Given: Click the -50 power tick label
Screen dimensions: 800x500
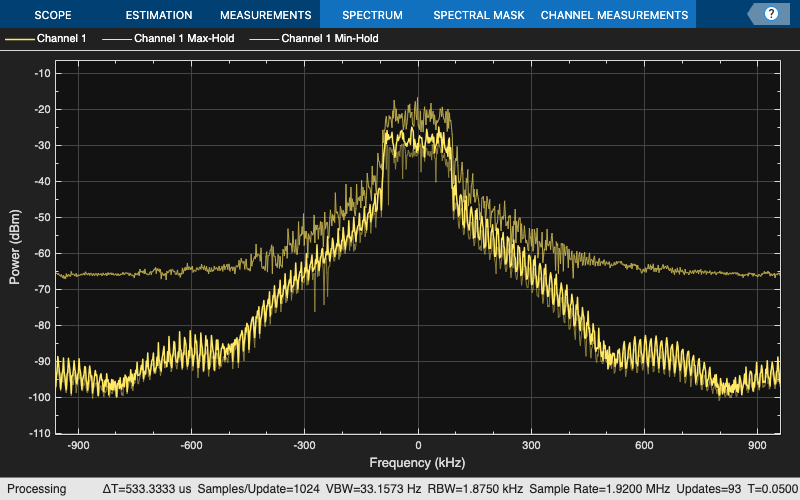Looking at the screenshot, I should pos(42,217).
